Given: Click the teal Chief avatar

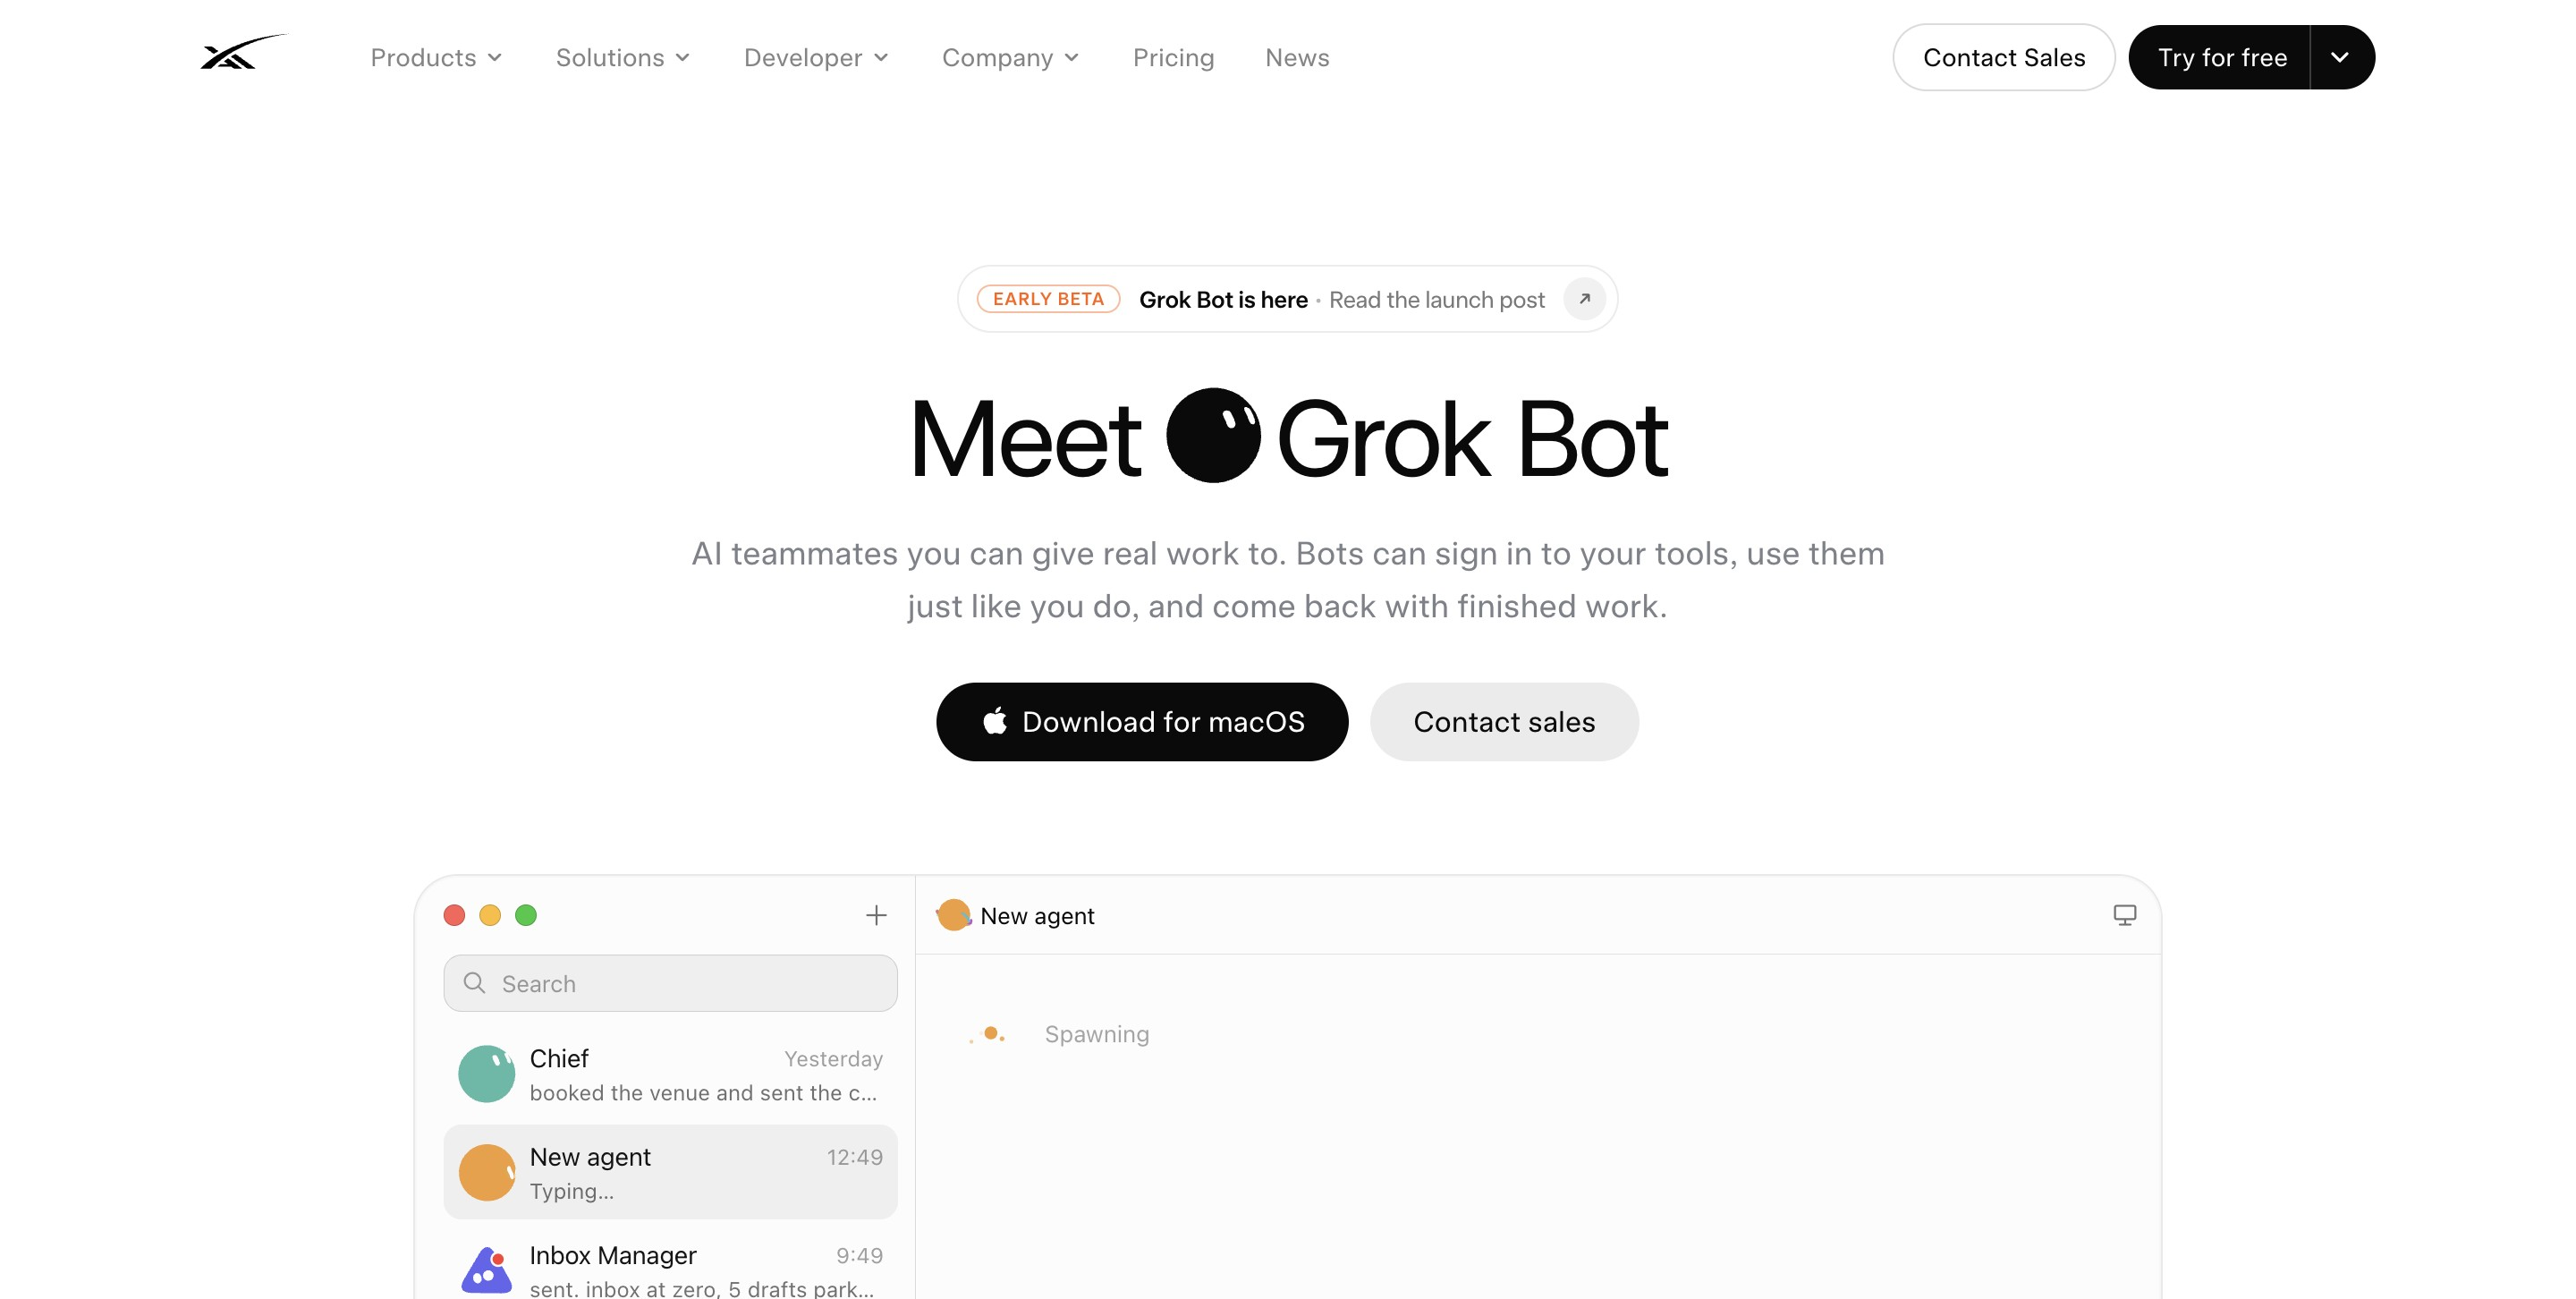Looking at the screenshot, I should point(486,1074).
